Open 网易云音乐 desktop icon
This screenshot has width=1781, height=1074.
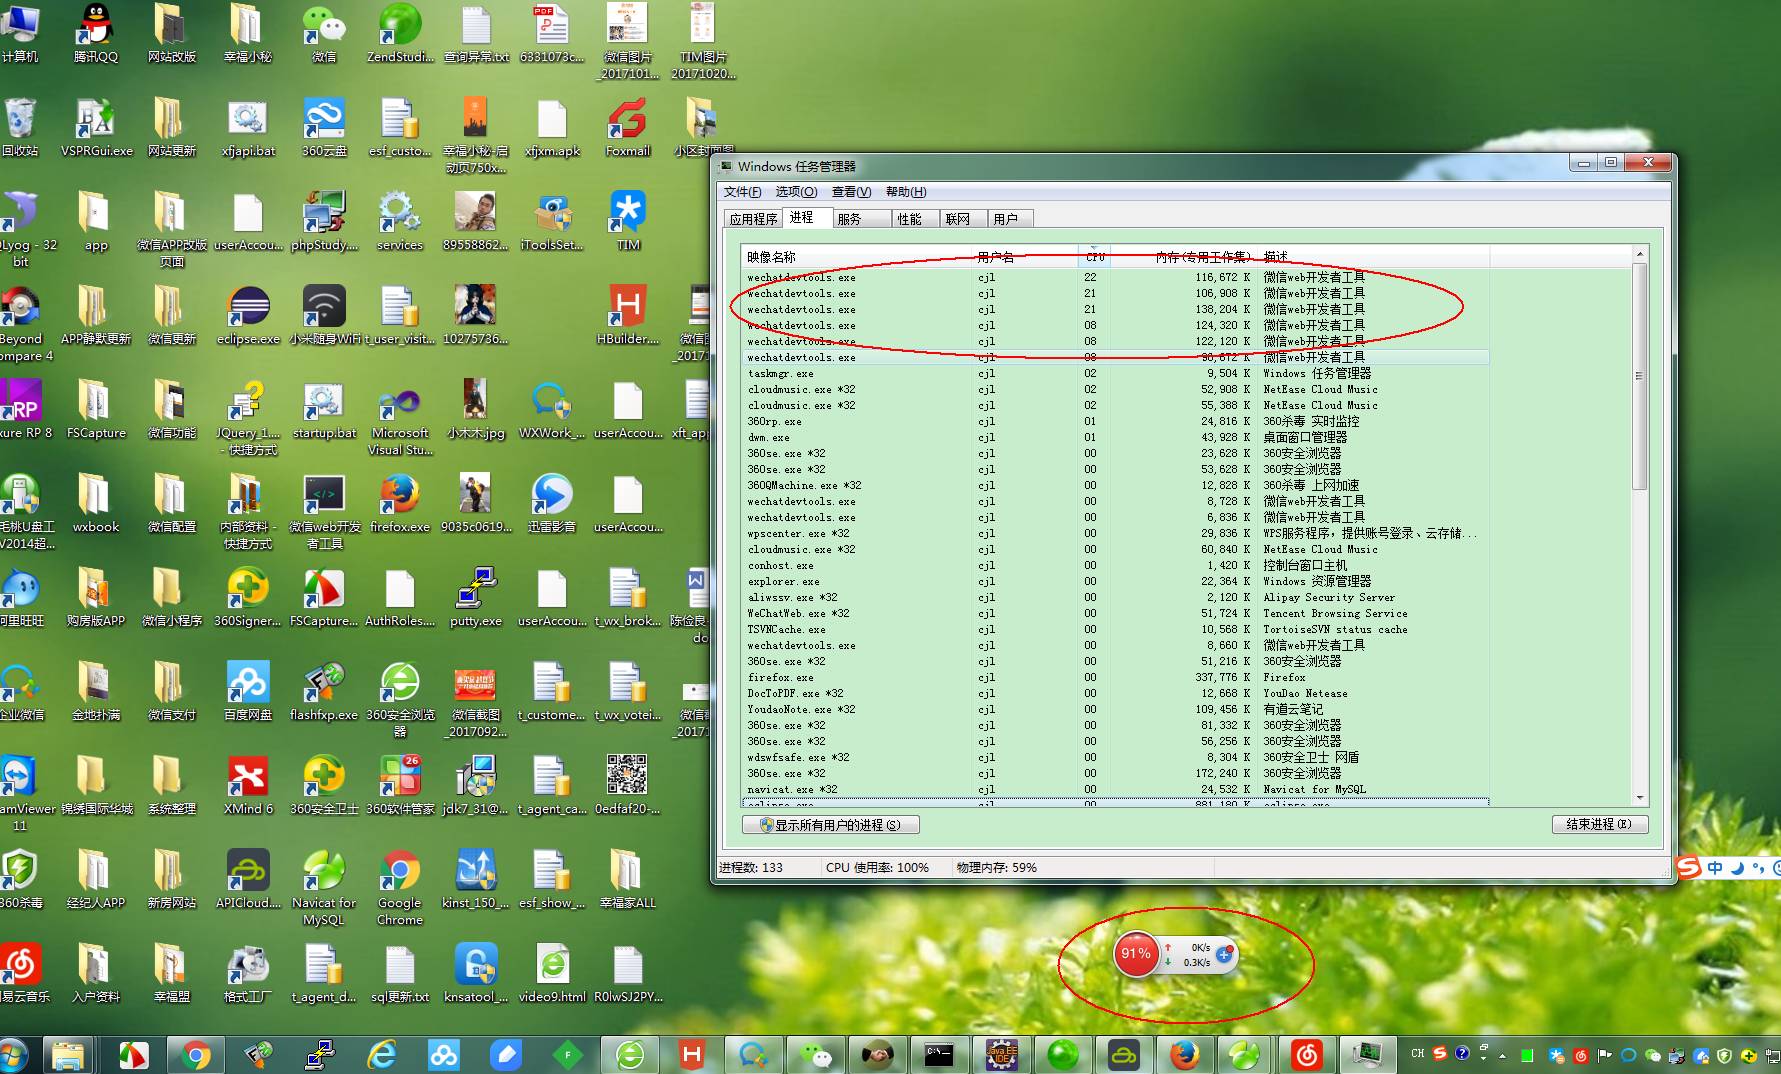coord(22,974)
